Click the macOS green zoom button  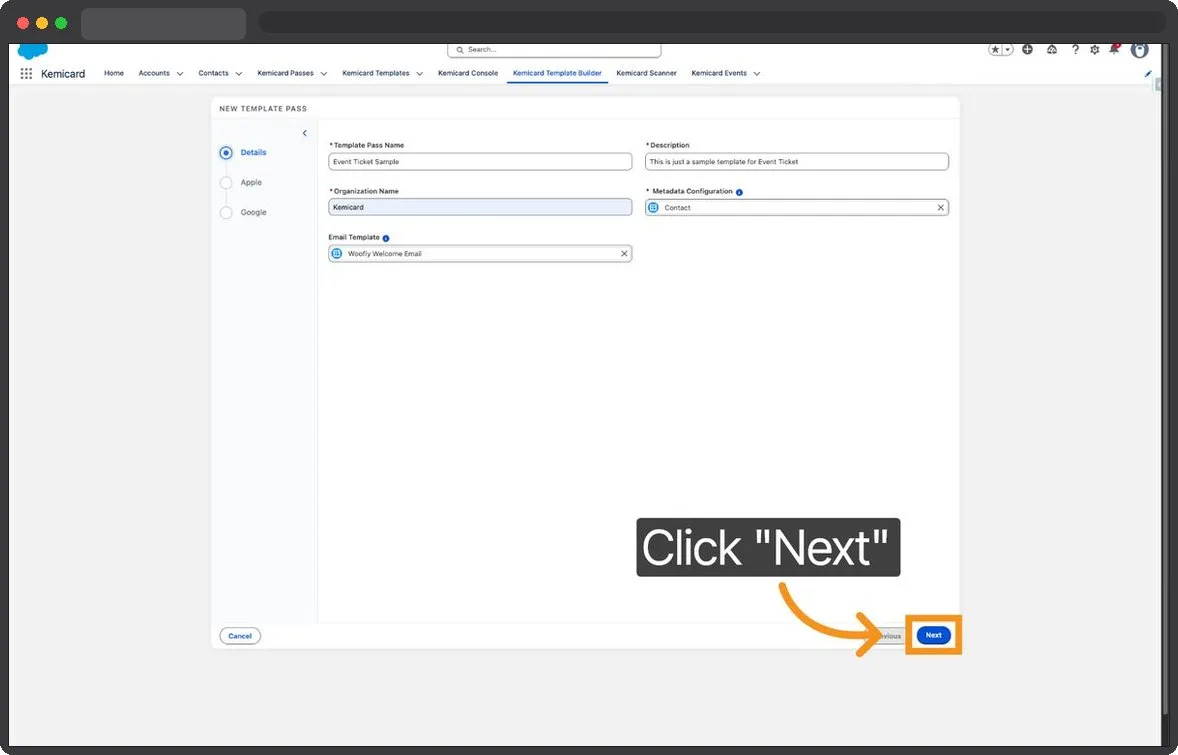click(61, 23)
